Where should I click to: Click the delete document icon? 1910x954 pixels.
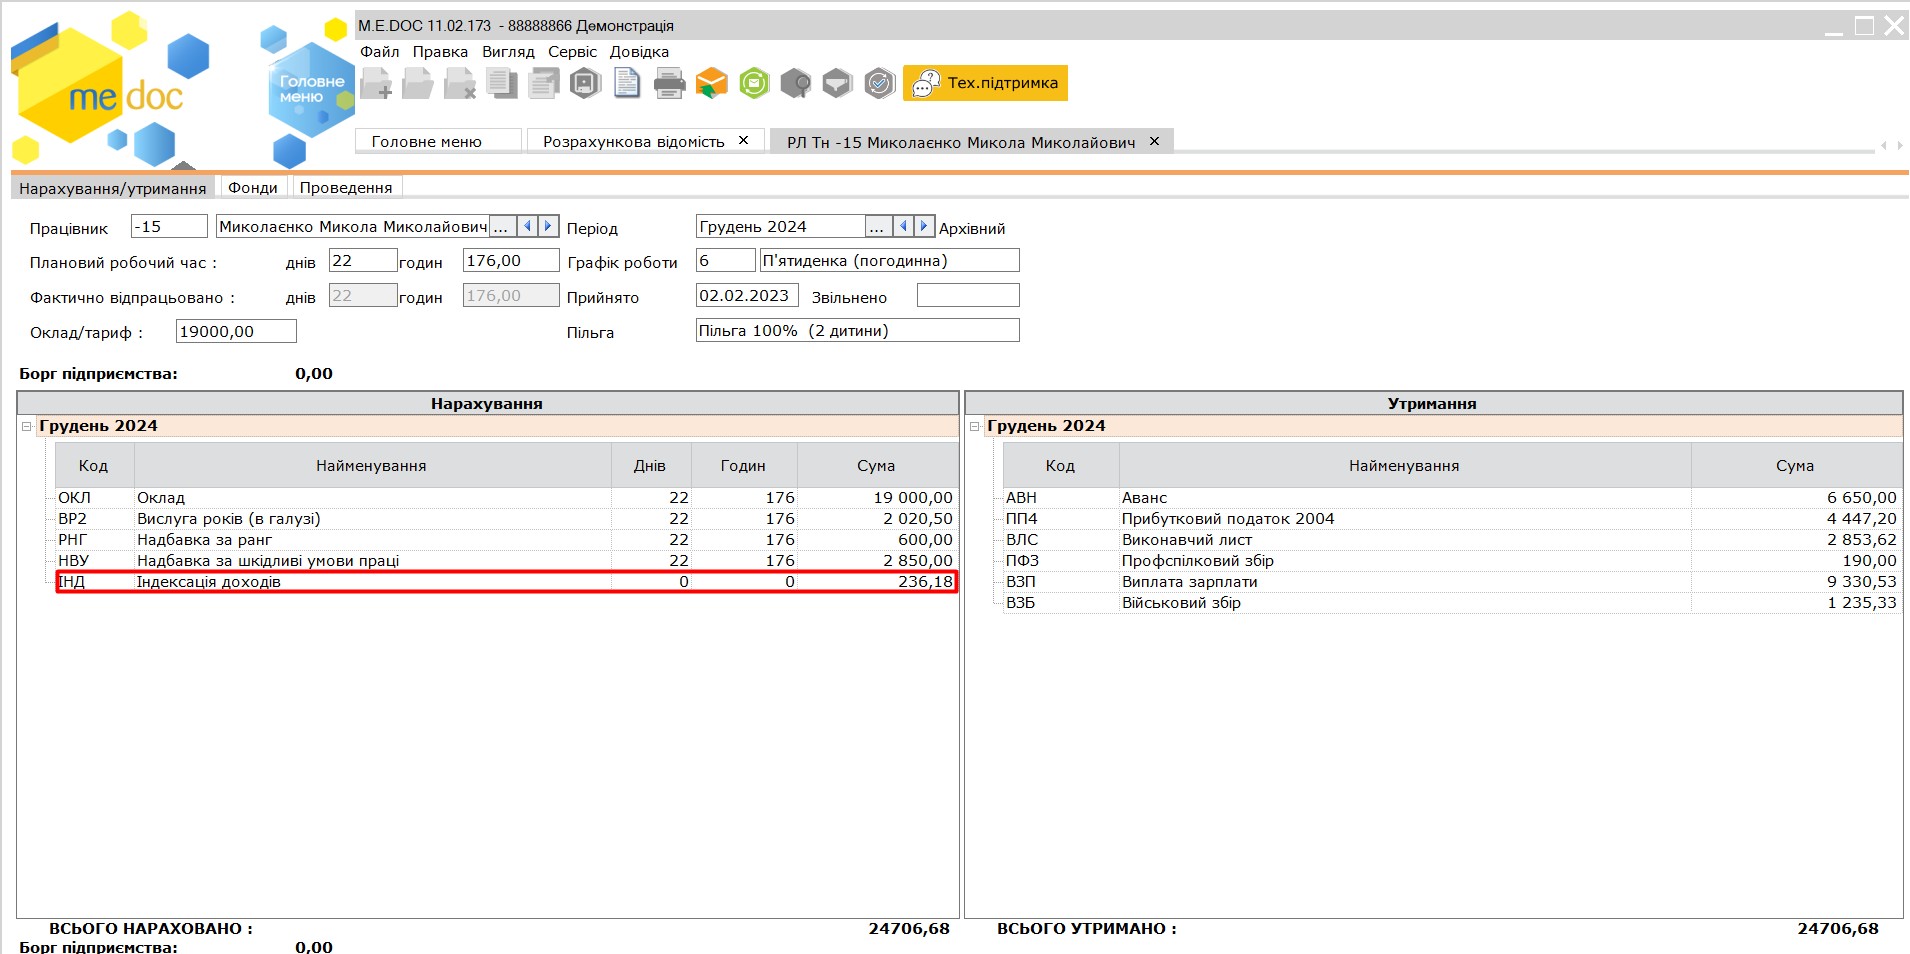point(460,84)
